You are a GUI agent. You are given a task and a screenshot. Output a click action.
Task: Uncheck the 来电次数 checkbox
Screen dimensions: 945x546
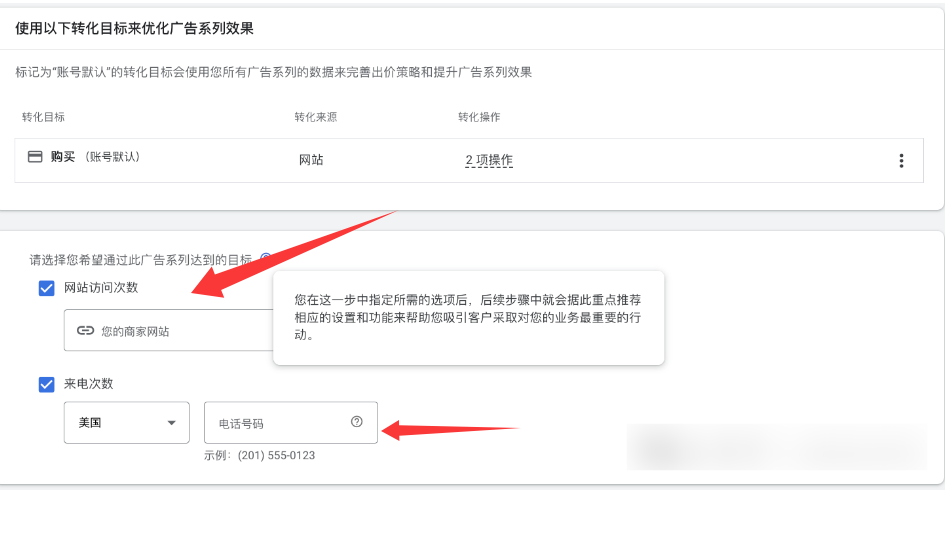[46, 384]
